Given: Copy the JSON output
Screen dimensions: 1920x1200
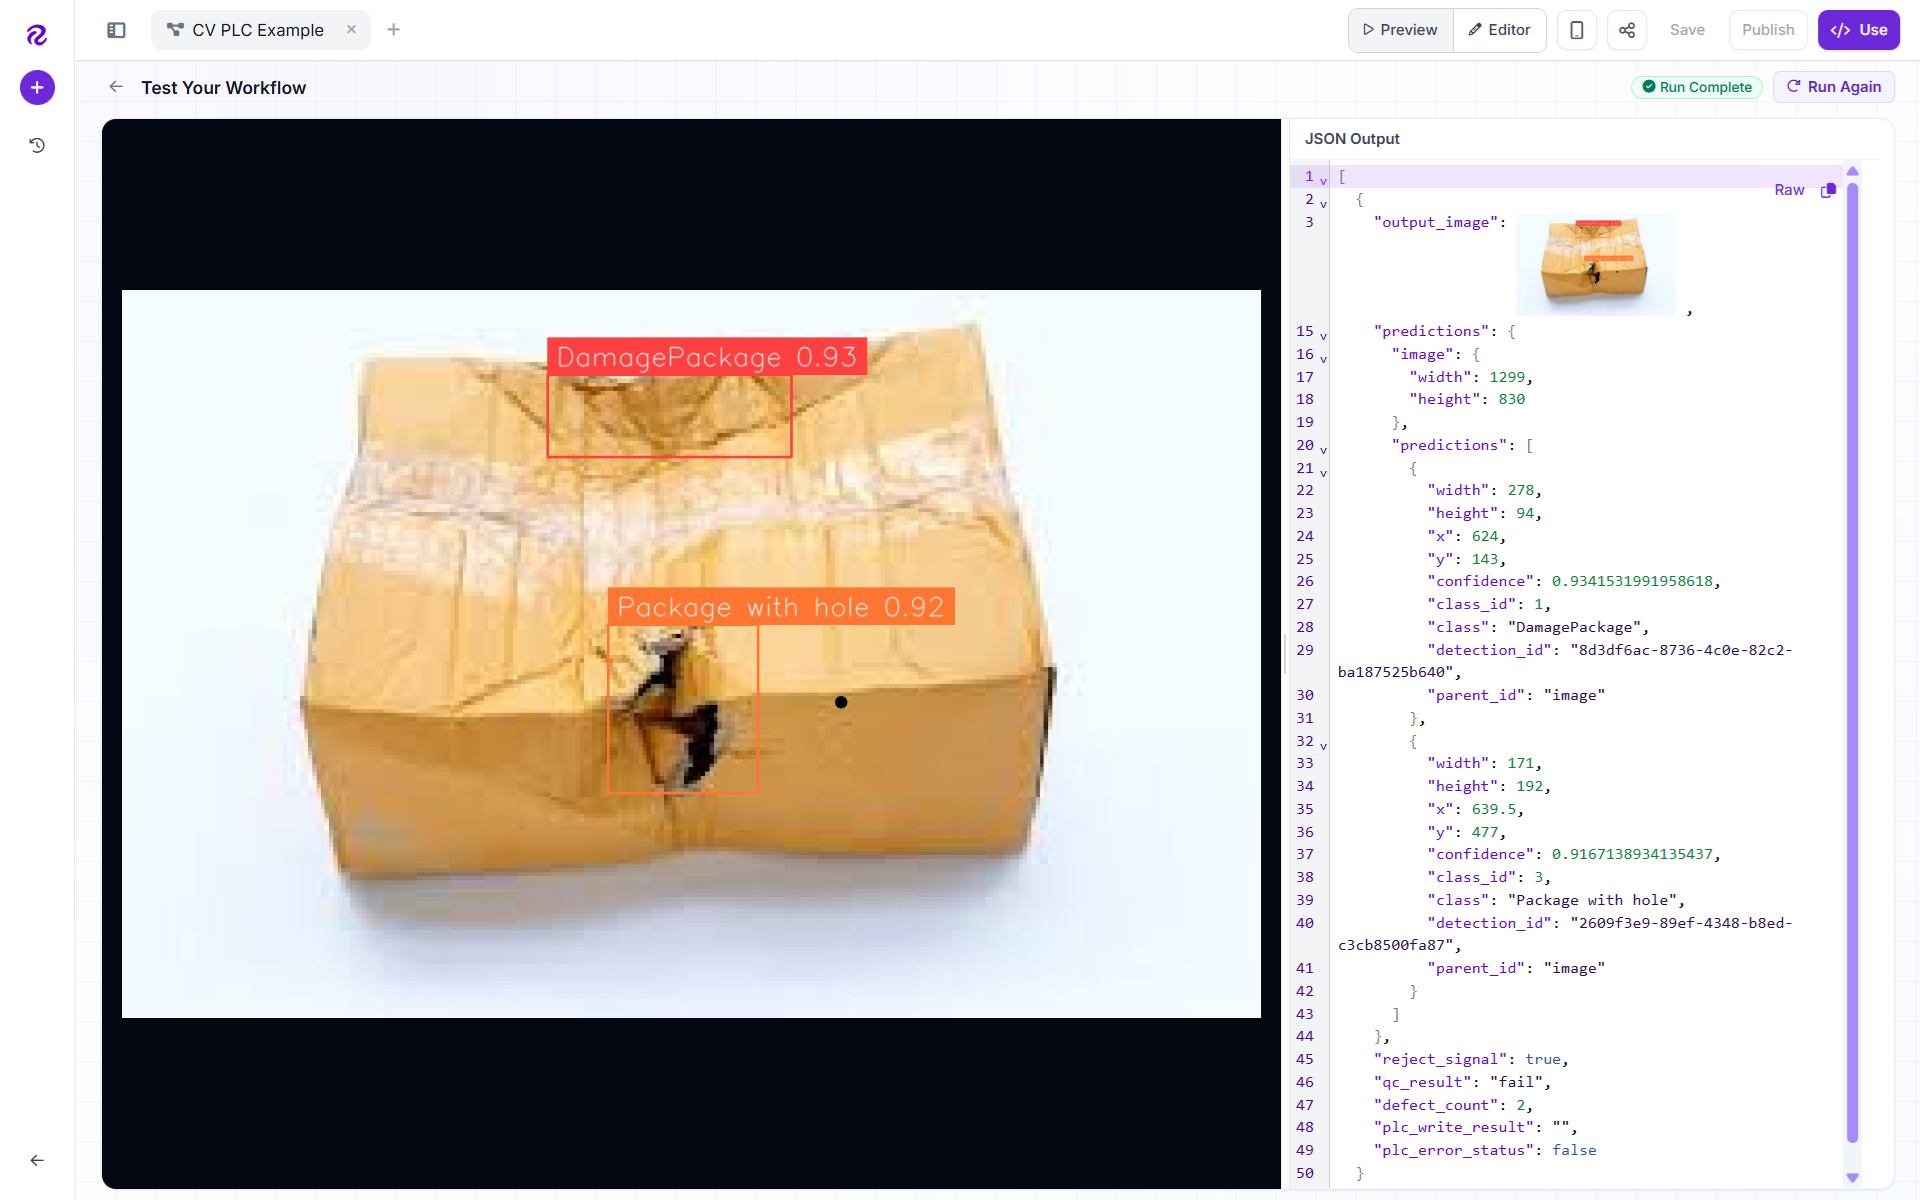Looking at the screenshot, I should pyautogui.click(x=1828, y=190).
